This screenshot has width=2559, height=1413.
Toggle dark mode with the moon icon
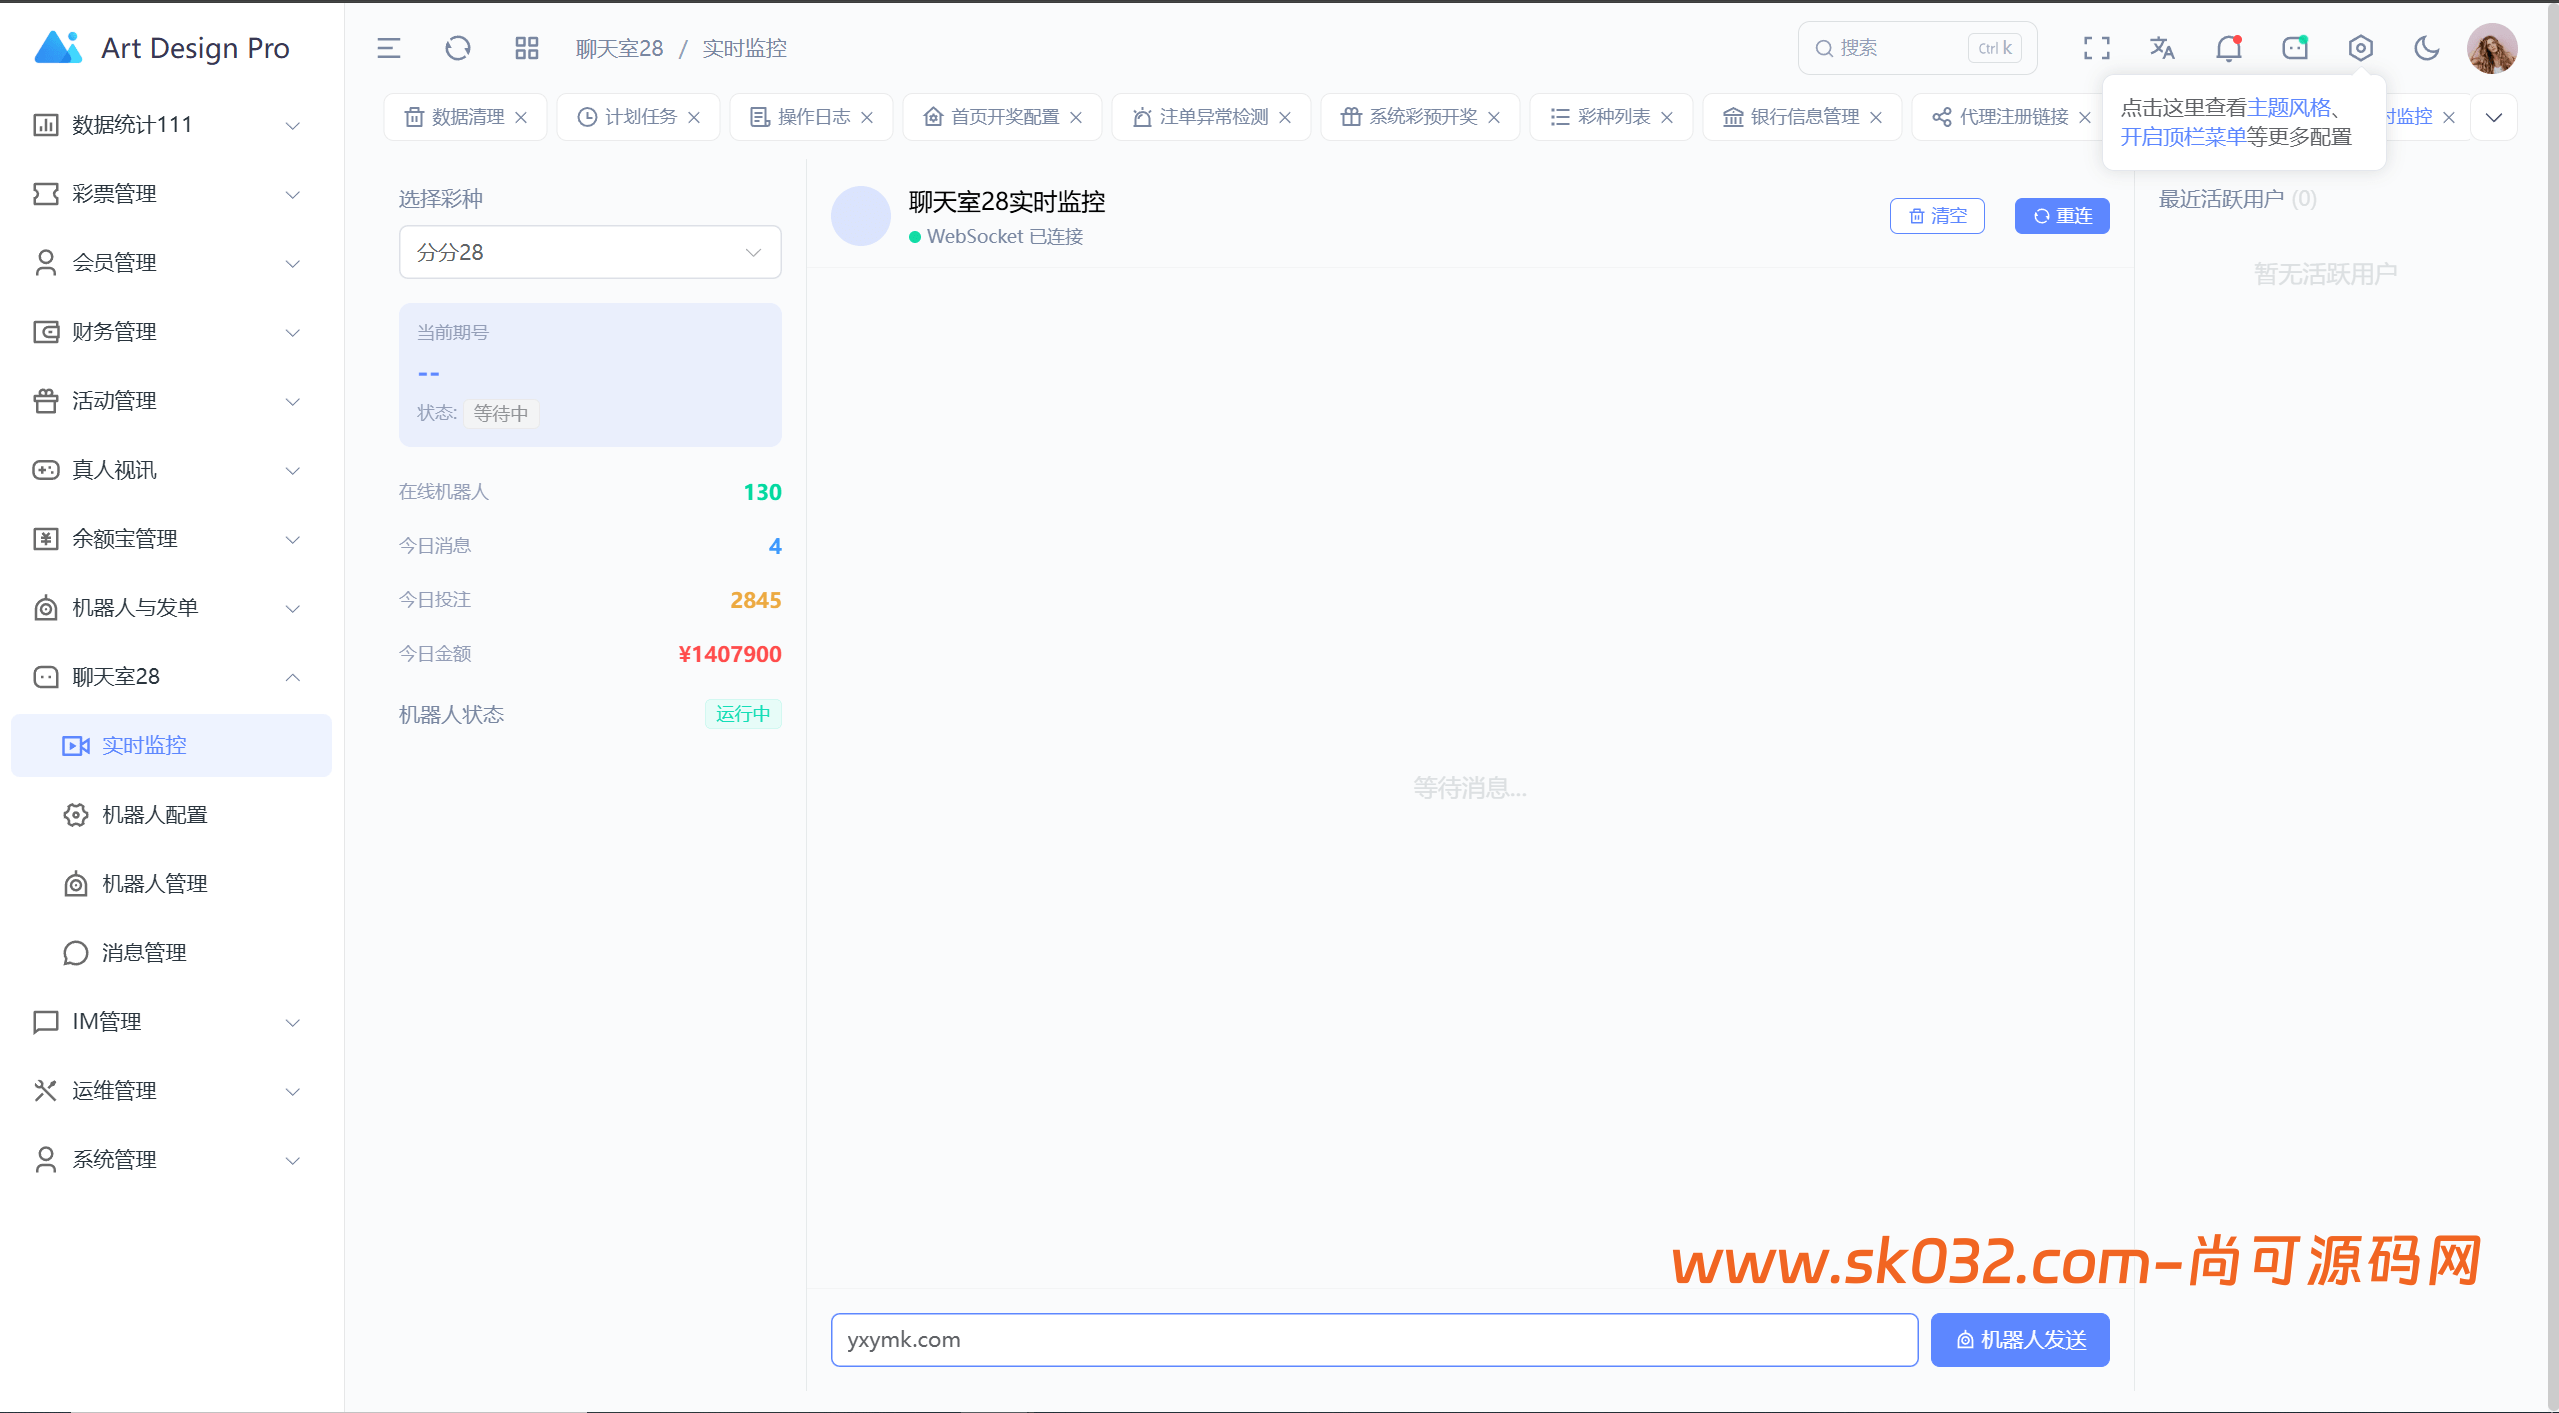click(x=2426, y=47)
